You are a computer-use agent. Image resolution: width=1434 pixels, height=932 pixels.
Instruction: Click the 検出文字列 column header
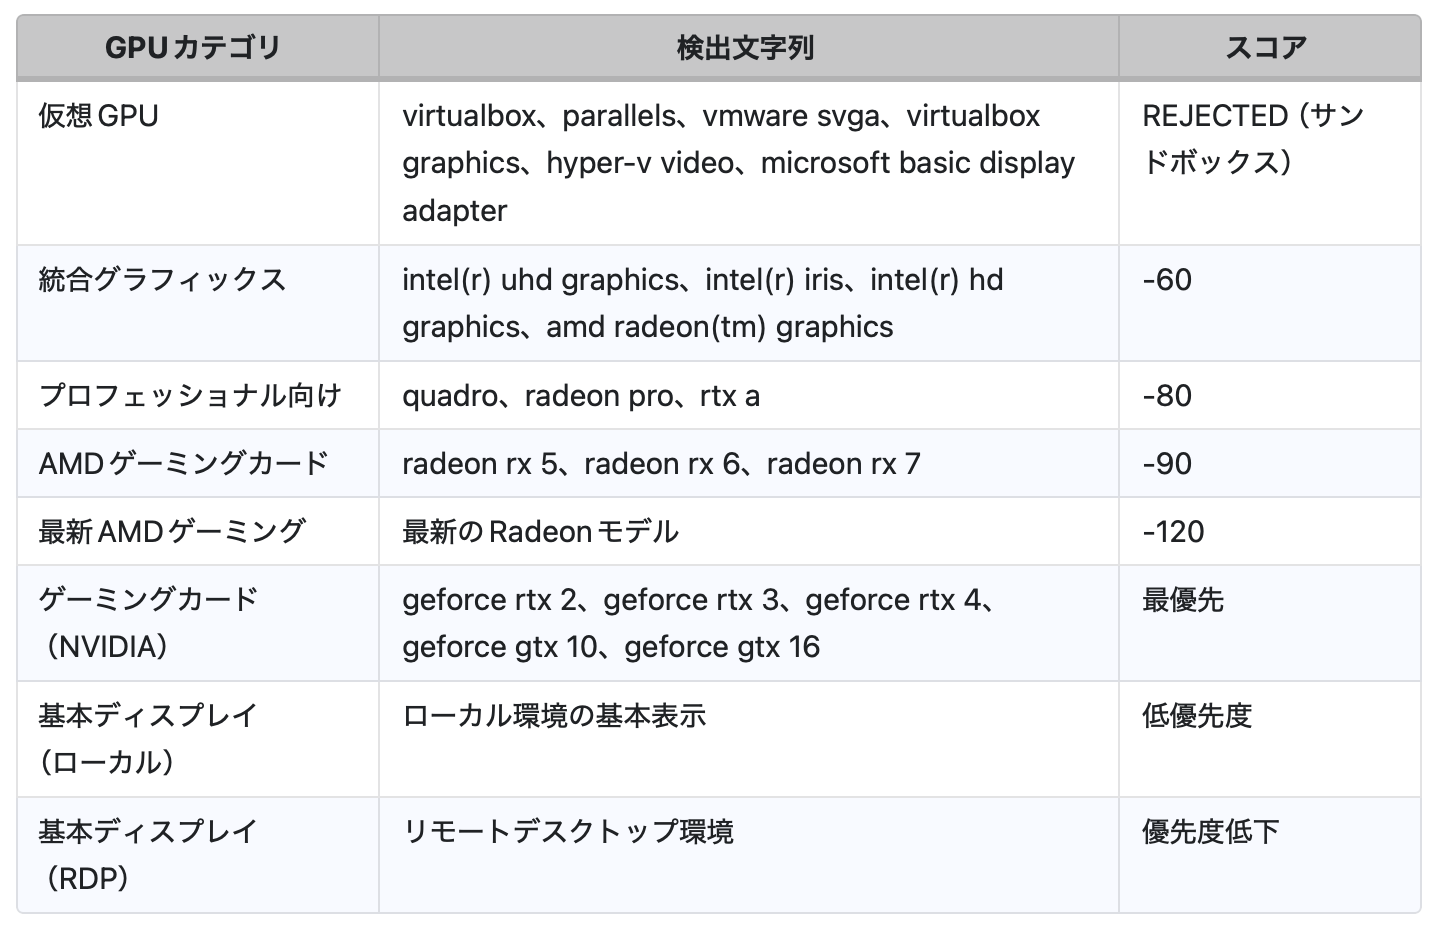pos(746,48)
